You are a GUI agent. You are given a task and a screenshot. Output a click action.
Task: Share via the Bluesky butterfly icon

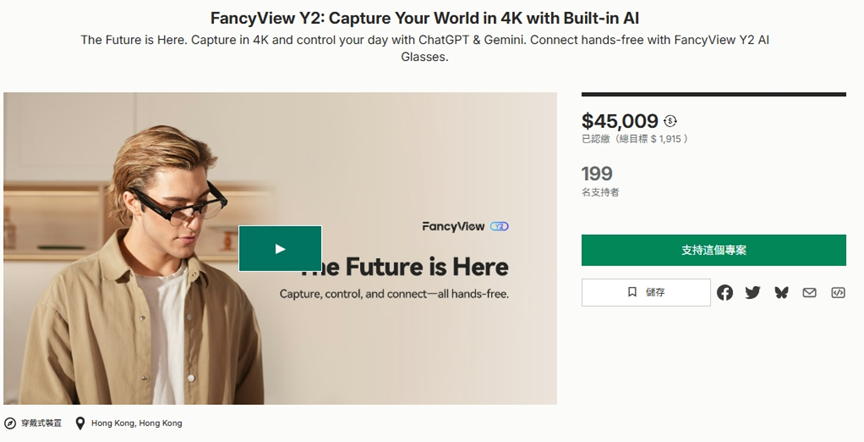(x=781, y=293)
